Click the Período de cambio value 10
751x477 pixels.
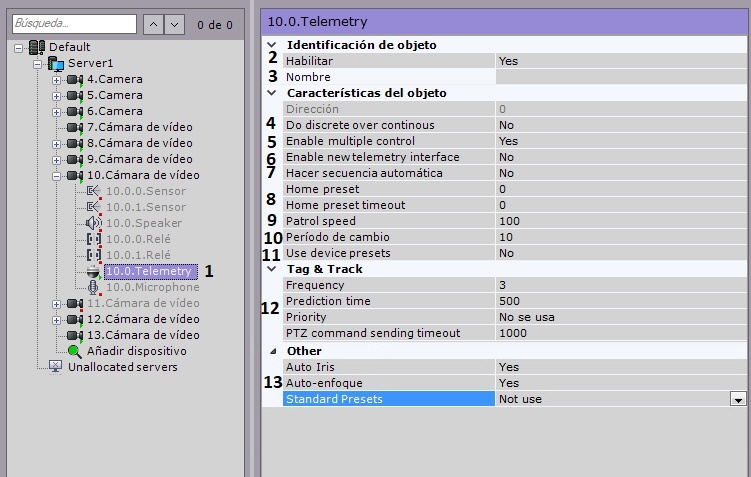[x=621, y=237]
